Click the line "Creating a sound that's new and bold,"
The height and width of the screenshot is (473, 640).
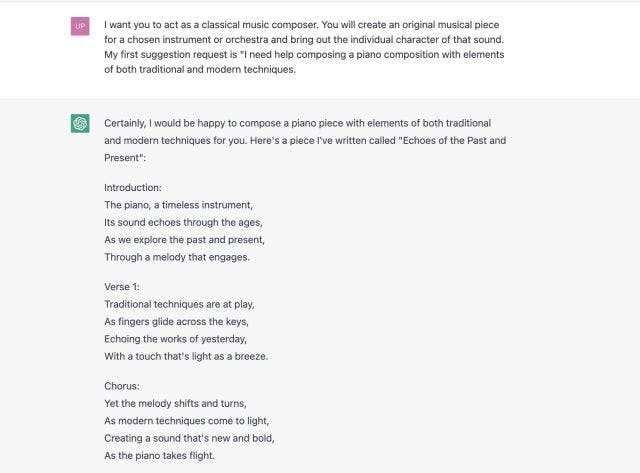(x=189, y=438)
